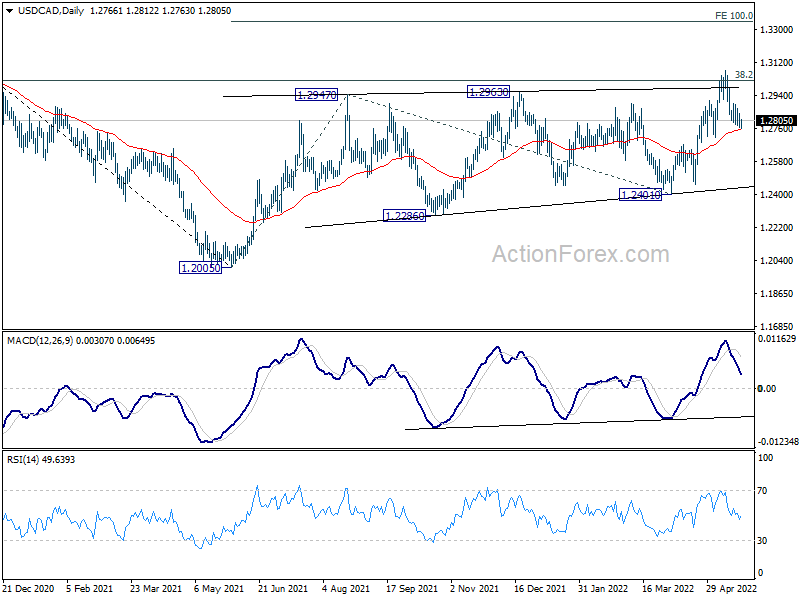800x600 pixels.
Task: Click the 29 Apr 2022 date marker
Action: [x=724, y=589]
